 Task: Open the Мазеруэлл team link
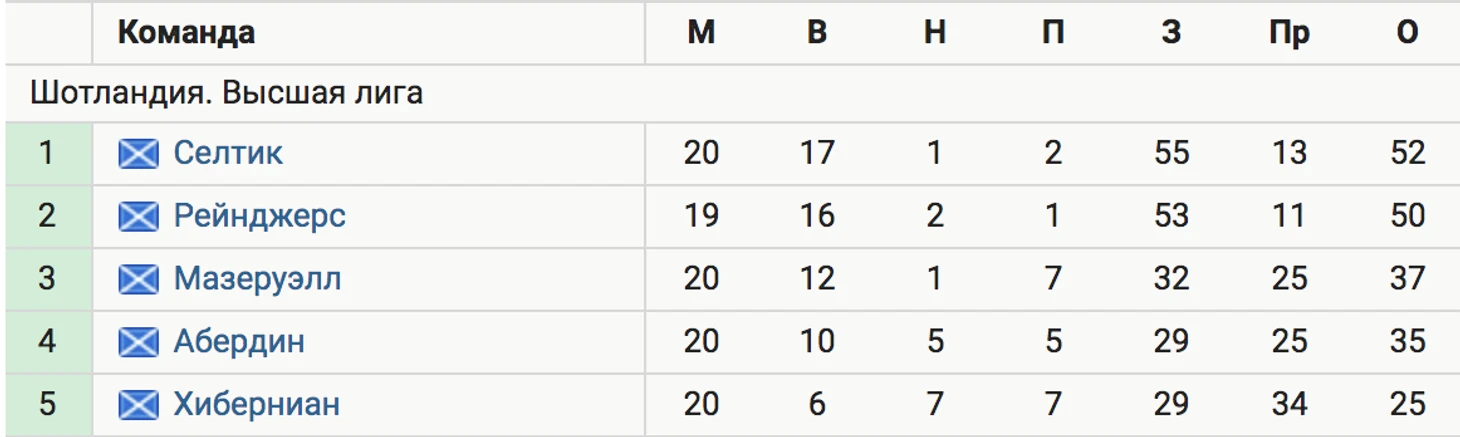(x=257, y=279)
